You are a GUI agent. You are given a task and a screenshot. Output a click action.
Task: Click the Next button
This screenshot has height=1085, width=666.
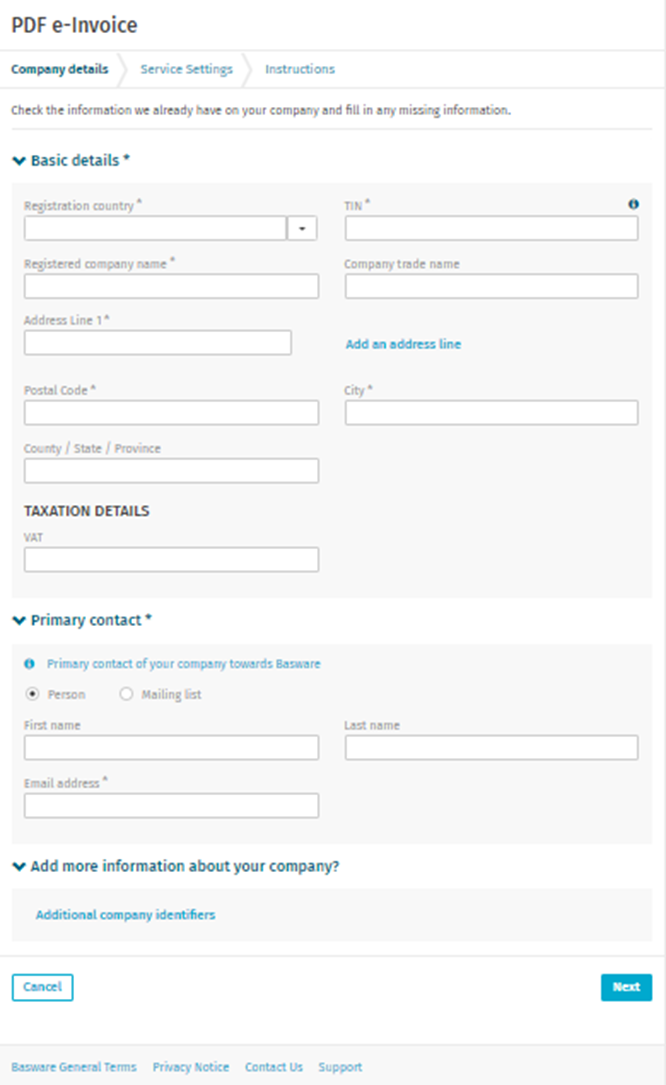pyautogui.click(x=626, y=987)
